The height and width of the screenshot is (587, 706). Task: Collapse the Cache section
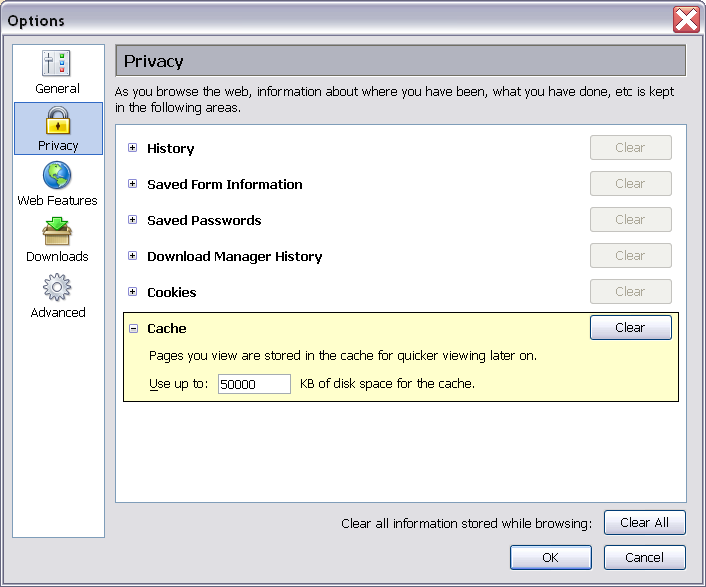[x=132, y=328]
